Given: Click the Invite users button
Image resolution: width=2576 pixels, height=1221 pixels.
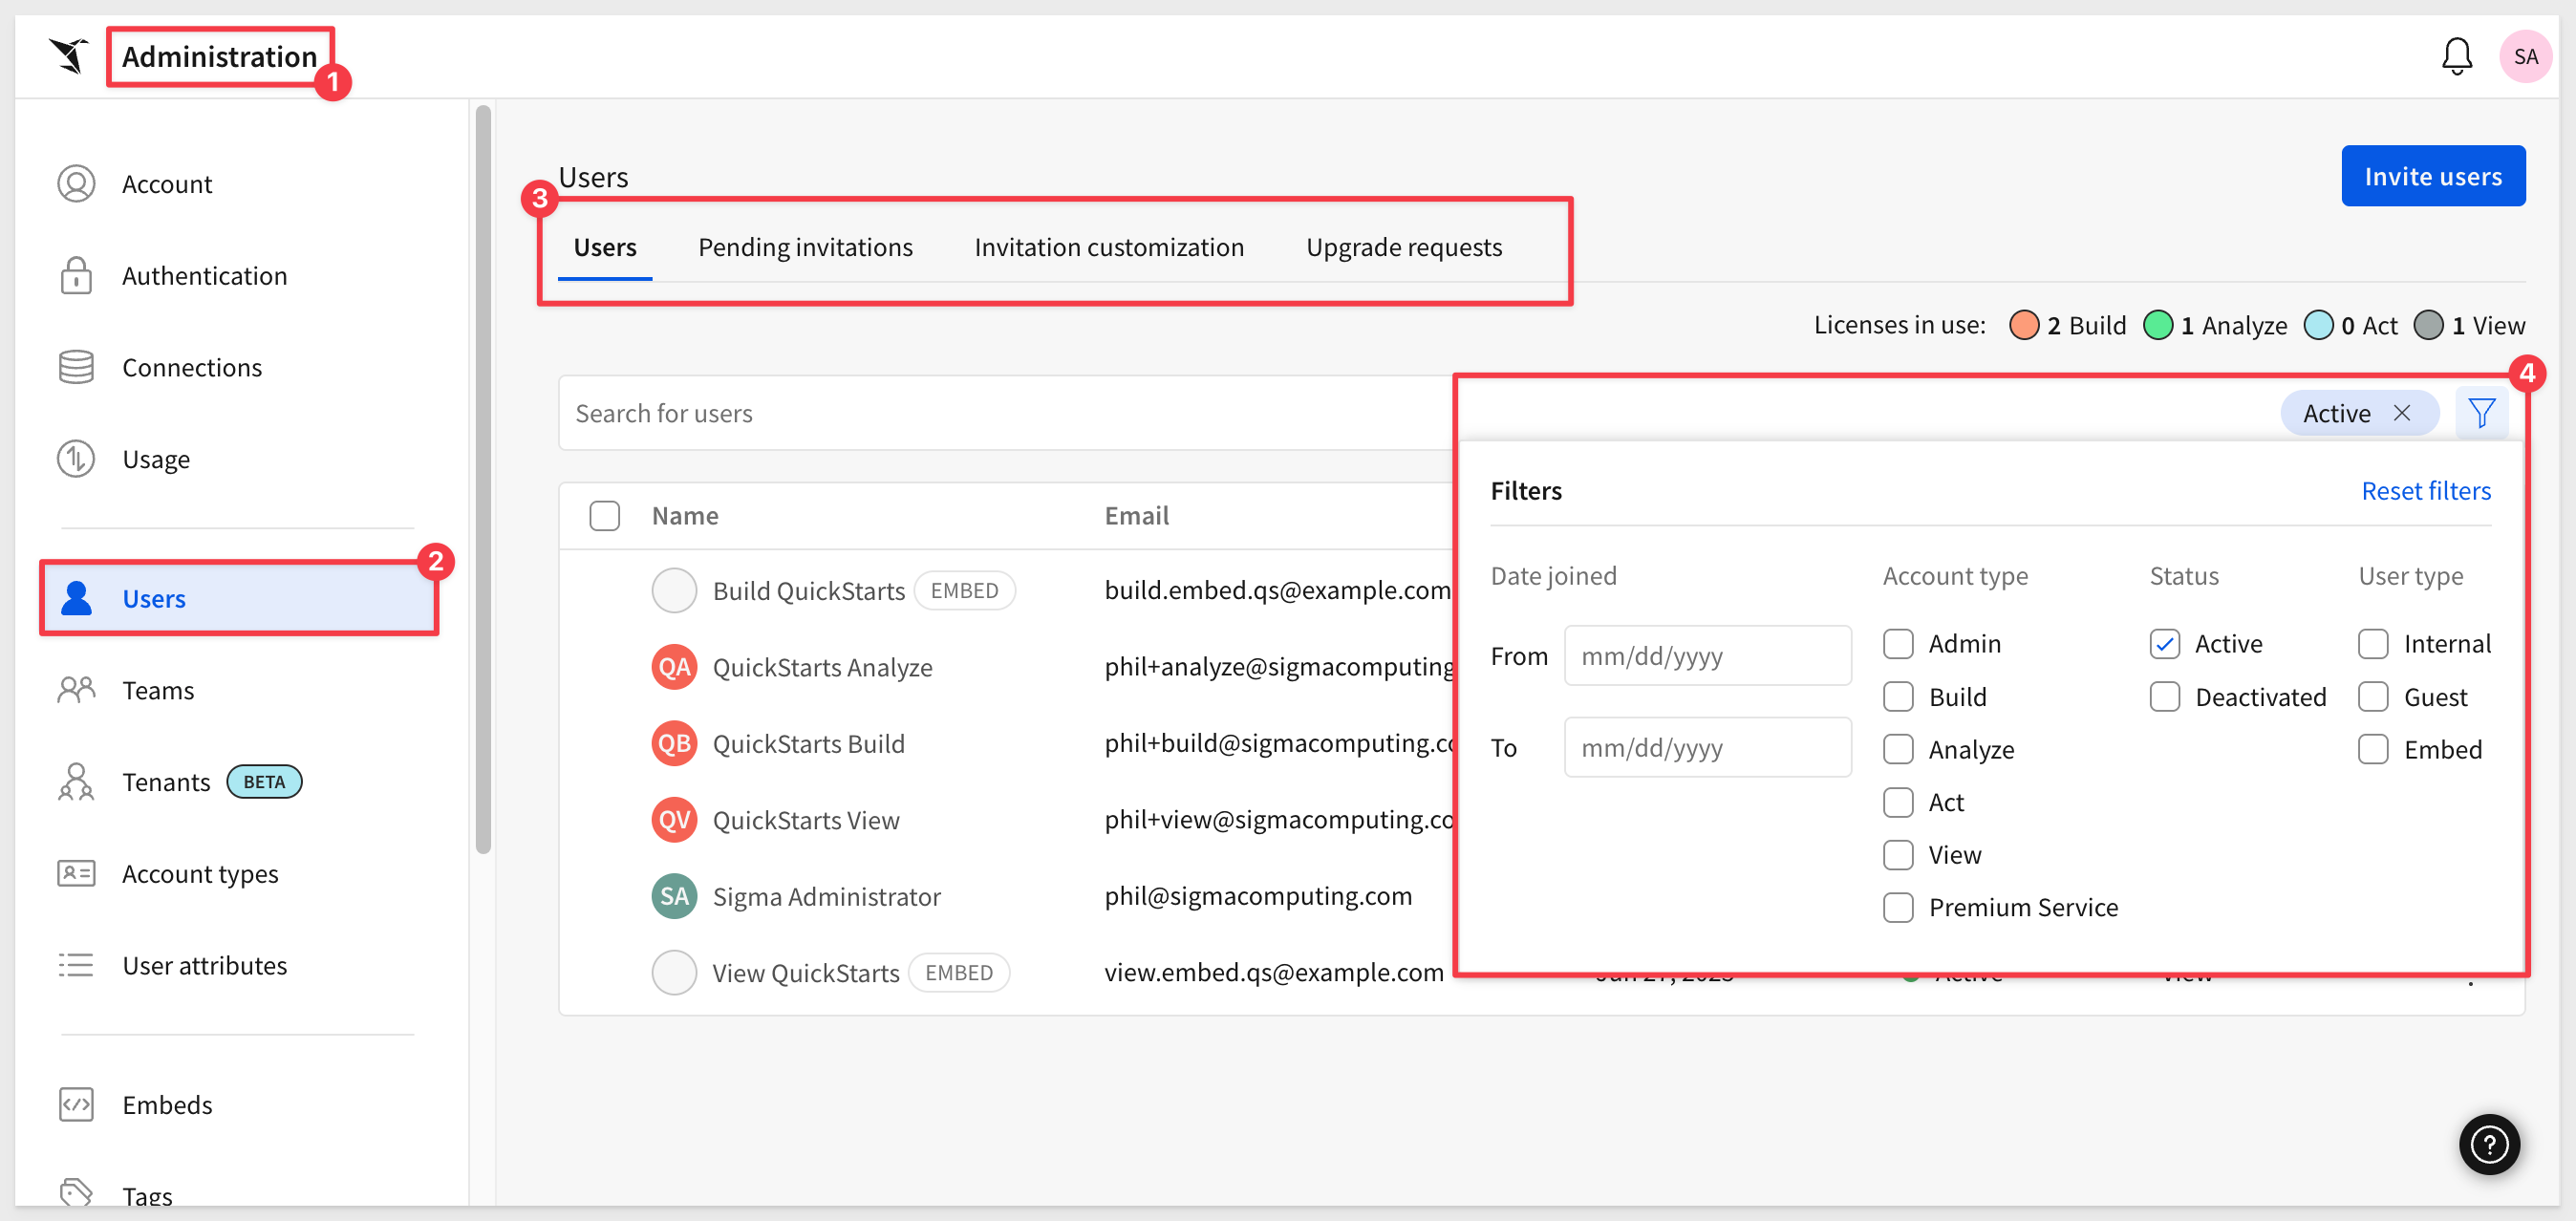Looking at the screenshot, I should click(2432, 176).
